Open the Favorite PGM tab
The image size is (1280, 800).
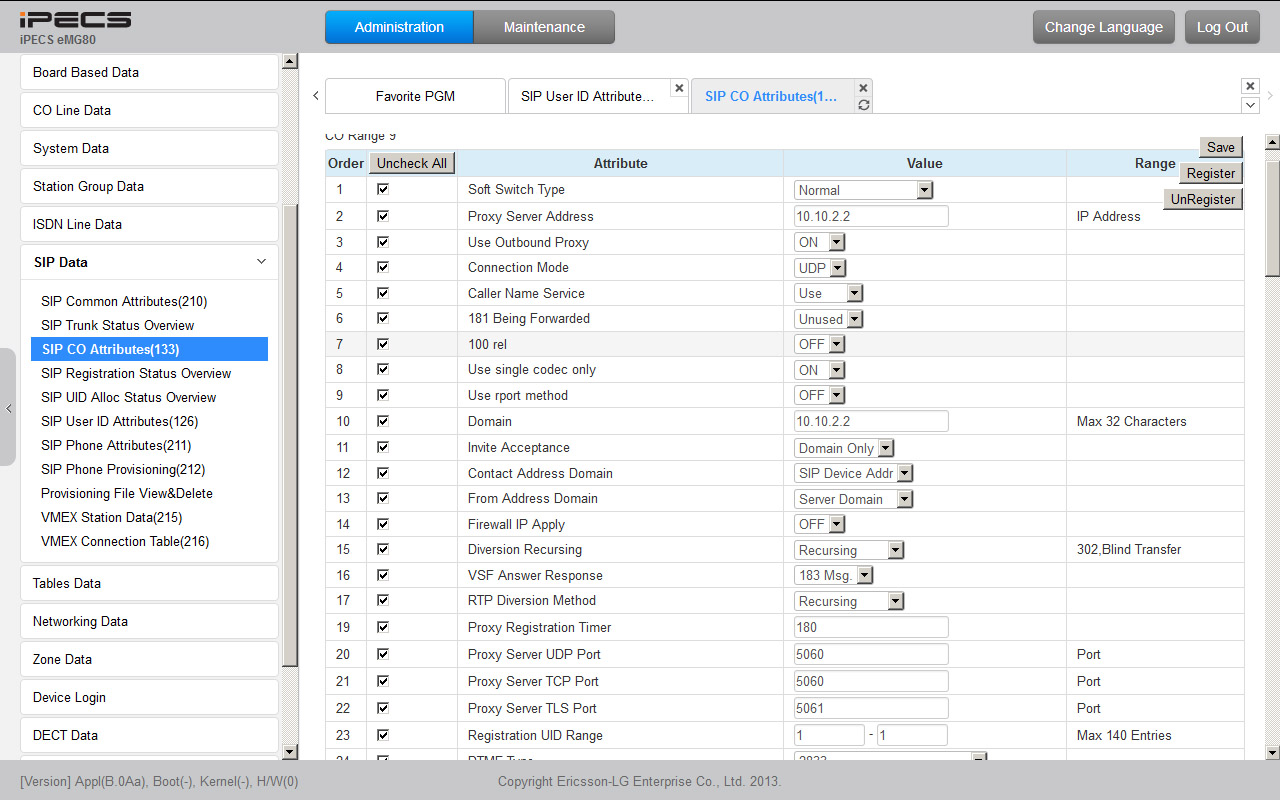click(x=415, y=96)
